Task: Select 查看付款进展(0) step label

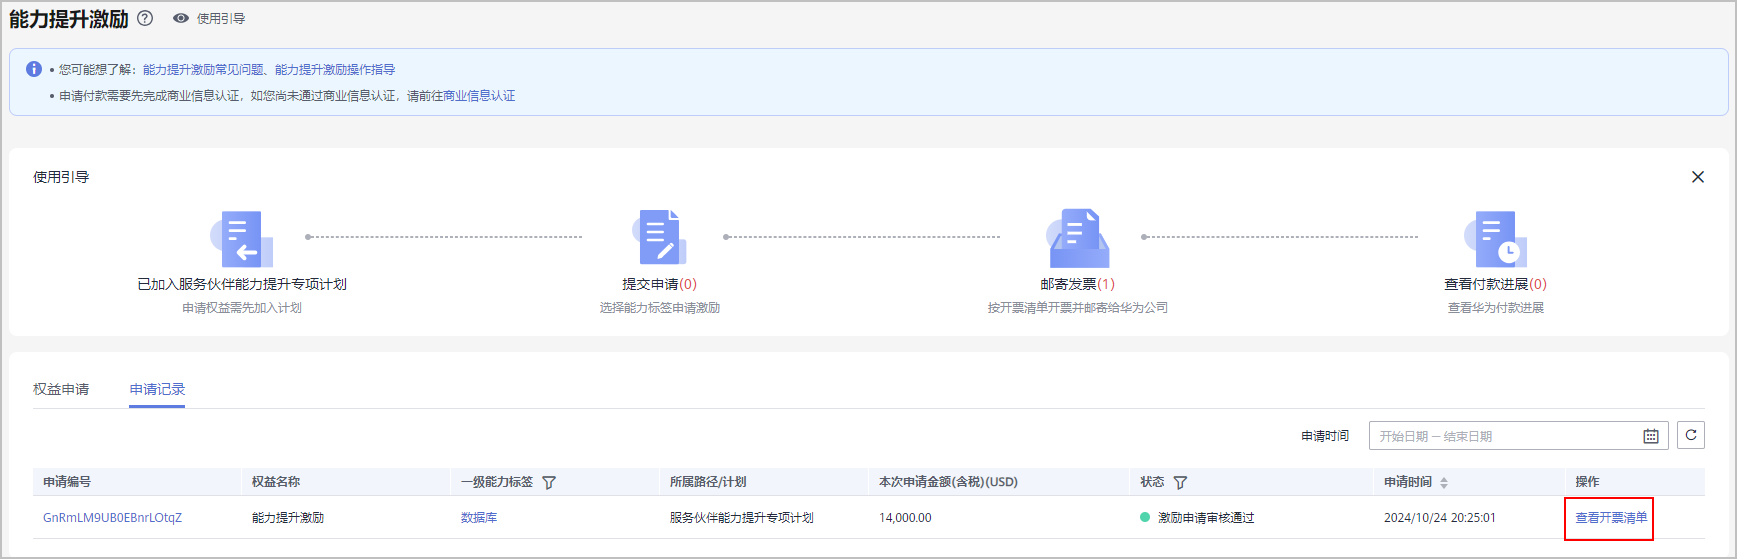Action: [1495, 284]
